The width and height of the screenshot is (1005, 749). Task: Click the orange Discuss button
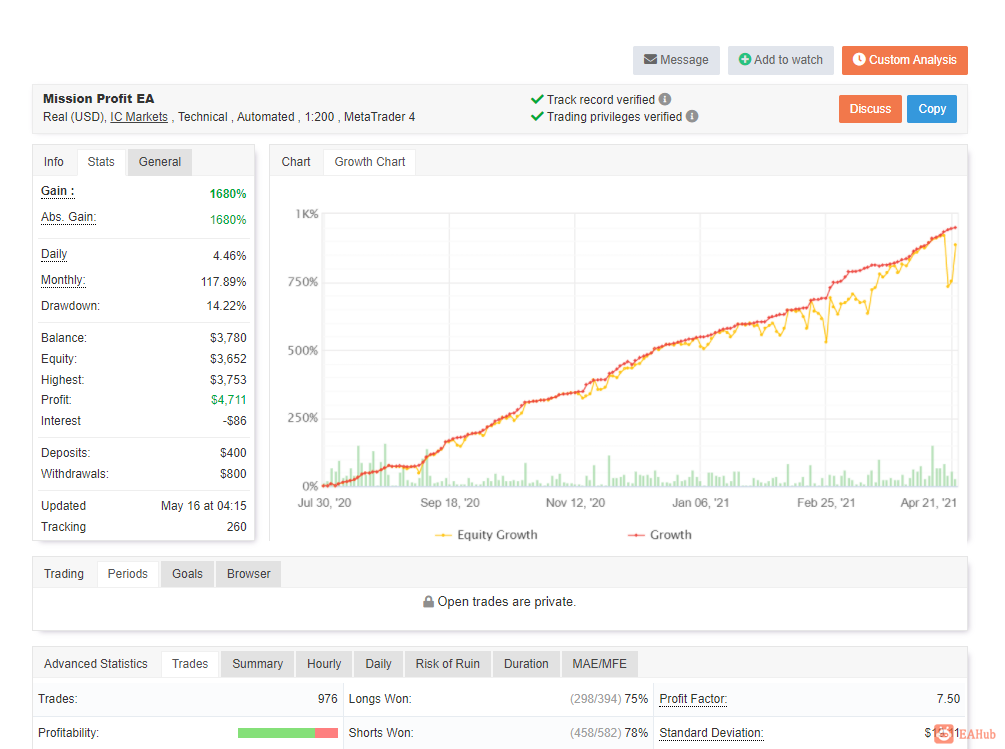[870, 109]
